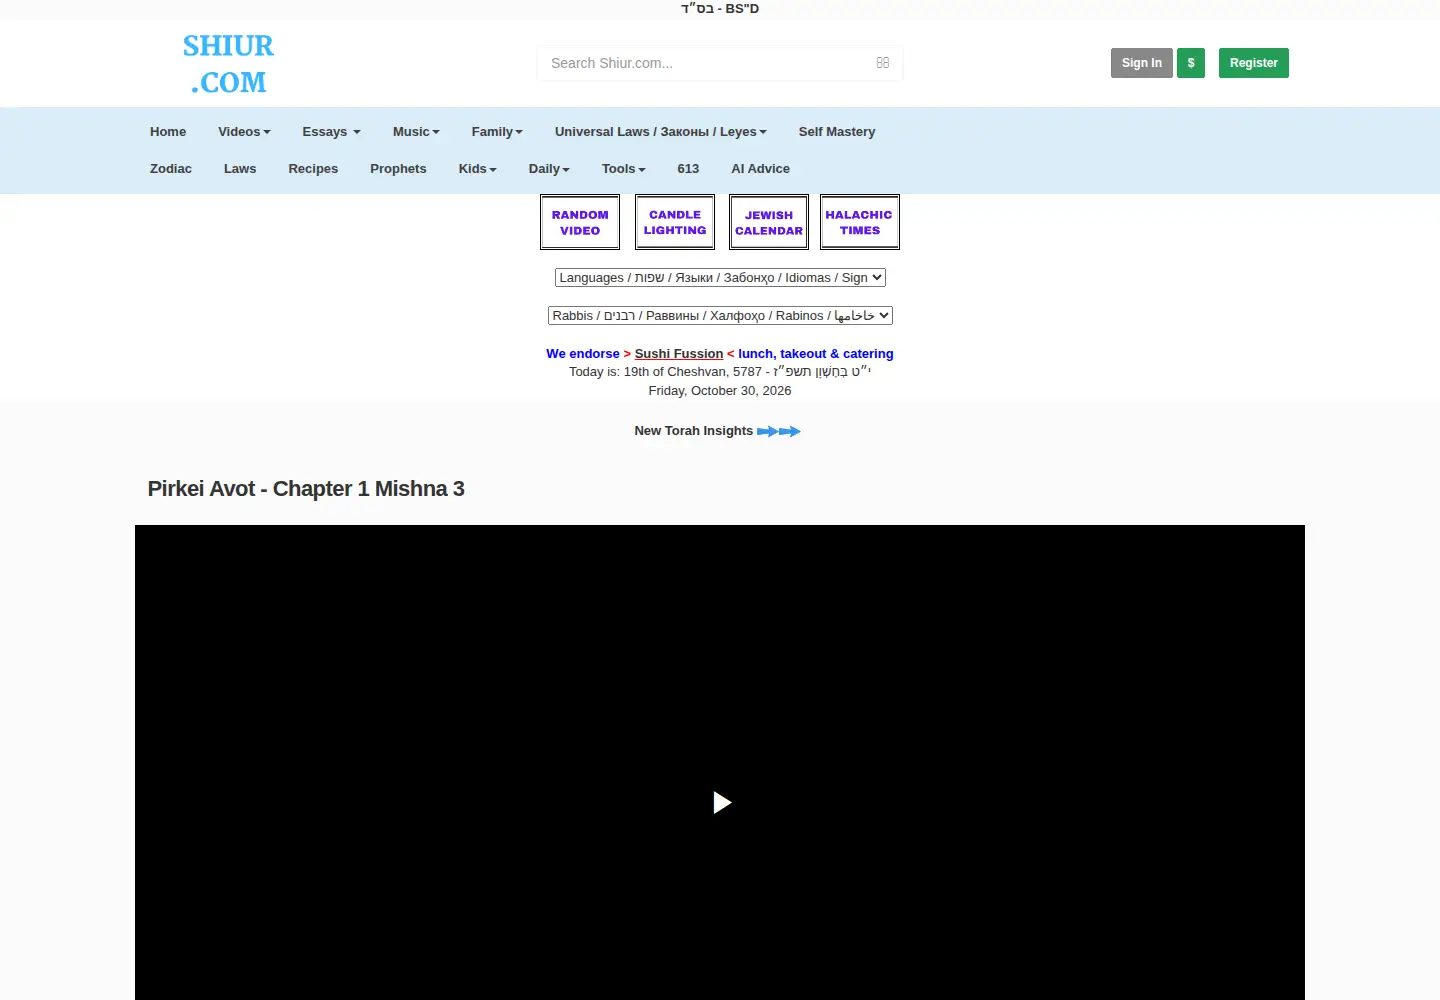Open the Laws nav item
The image size is (1440, 1000).
[x=240, y=169]
